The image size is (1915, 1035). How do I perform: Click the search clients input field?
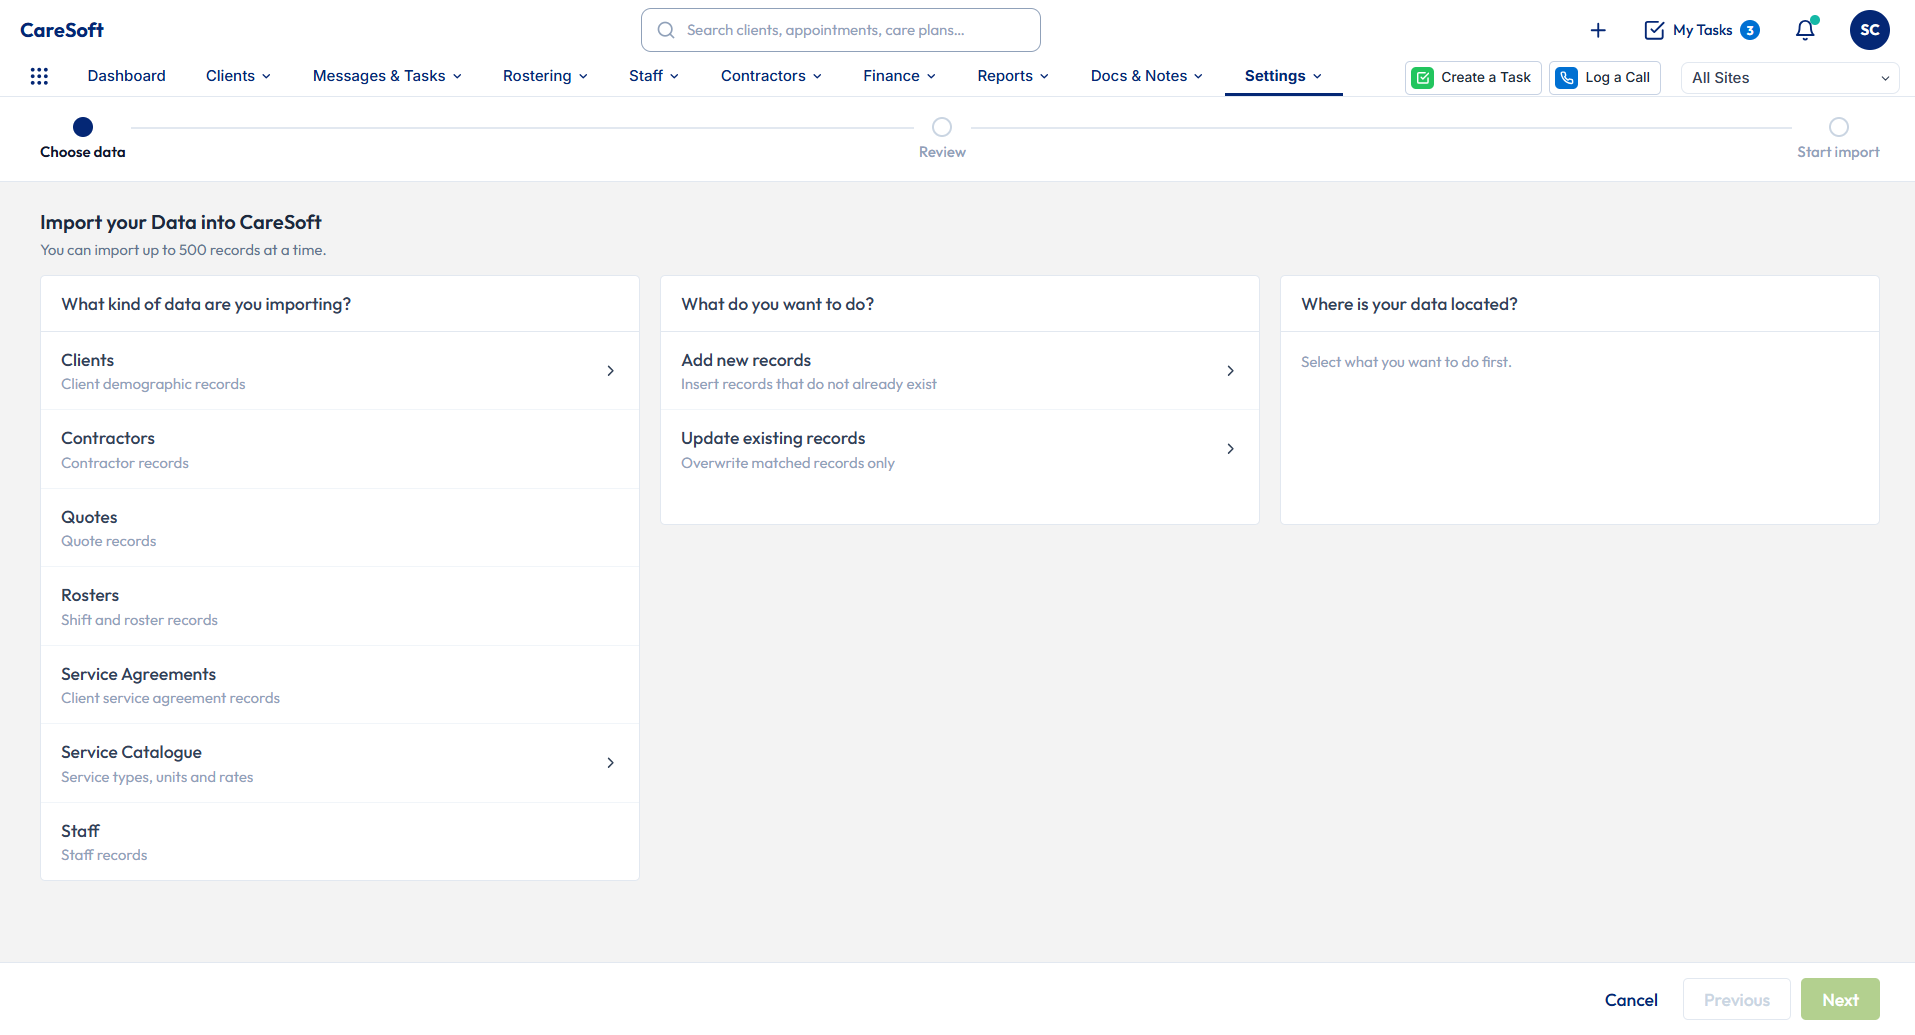[840, 30]
